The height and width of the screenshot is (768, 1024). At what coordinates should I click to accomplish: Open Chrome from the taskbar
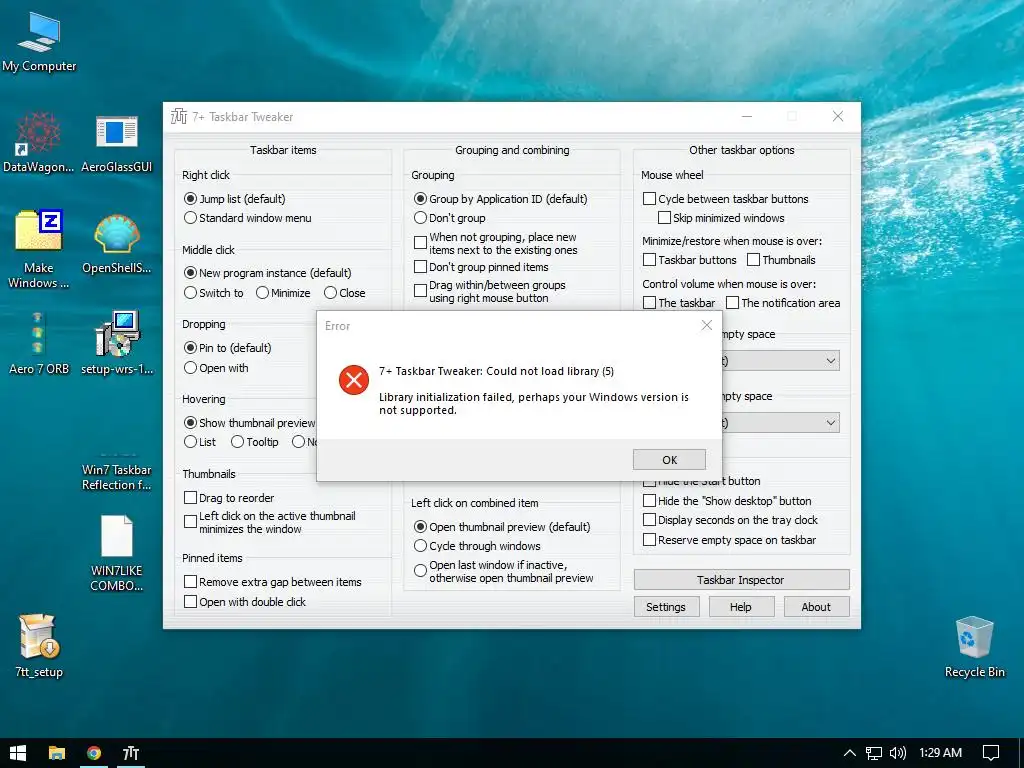click(x=94, y=753)
